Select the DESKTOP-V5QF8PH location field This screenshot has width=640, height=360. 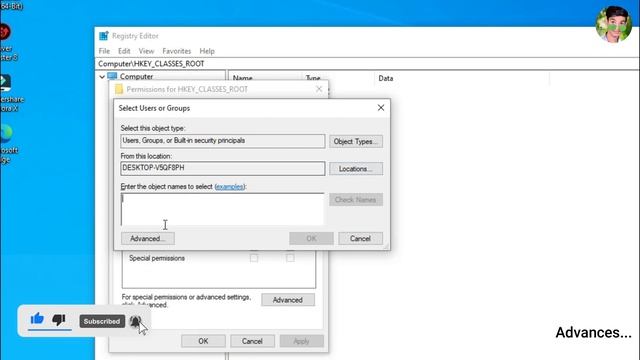click(223, 168)
